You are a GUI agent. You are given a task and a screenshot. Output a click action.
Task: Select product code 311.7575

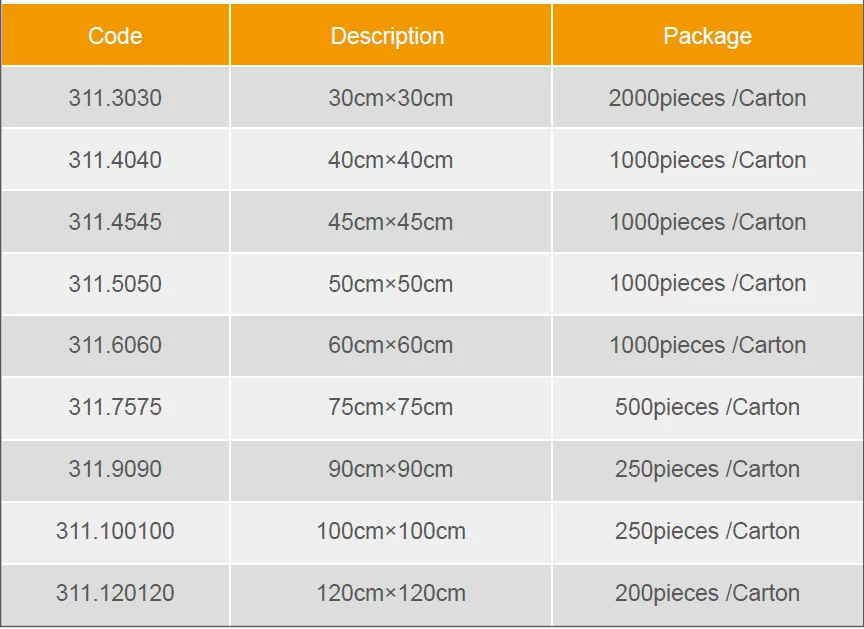115,407
